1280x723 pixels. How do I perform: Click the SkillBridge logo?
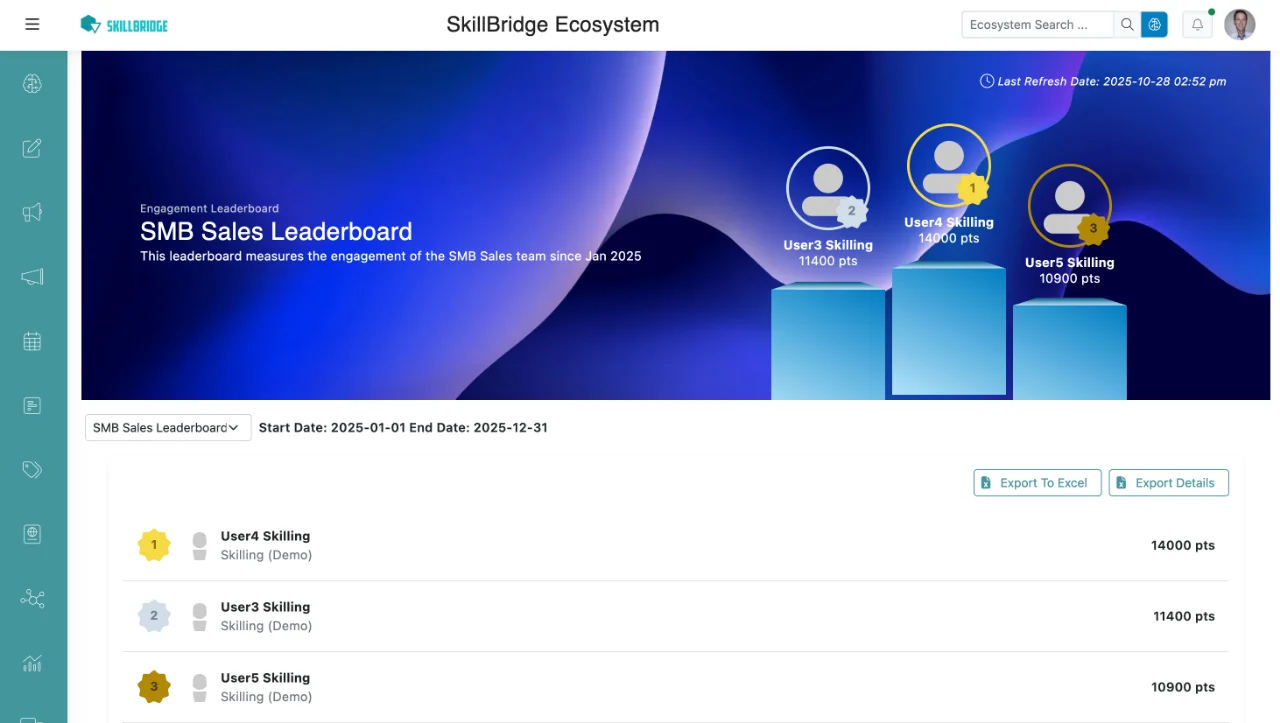click(x=124, y=25)
